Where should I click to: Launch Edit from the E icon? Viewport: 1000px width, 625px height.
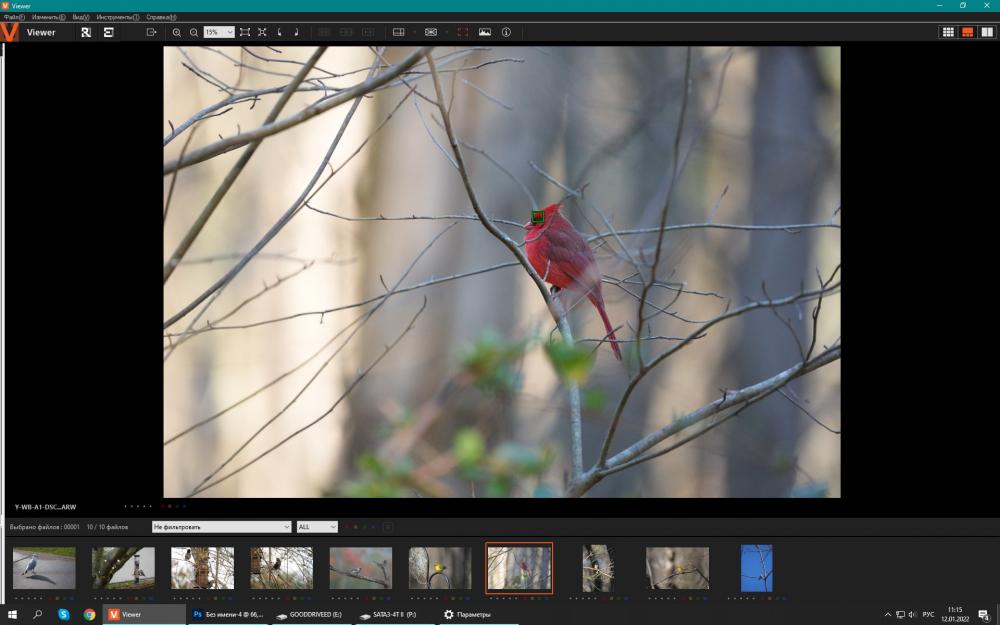click(x=108, y=33)
